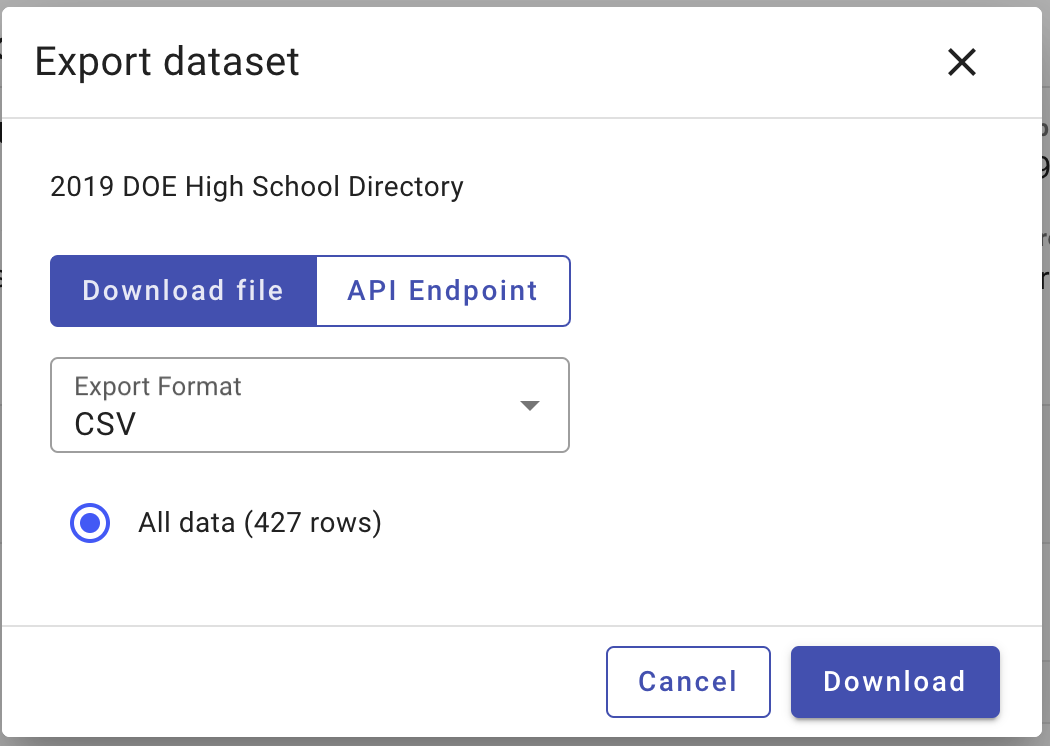
Task: Toggle the blue circle beside All data
Action: [90, 522]
